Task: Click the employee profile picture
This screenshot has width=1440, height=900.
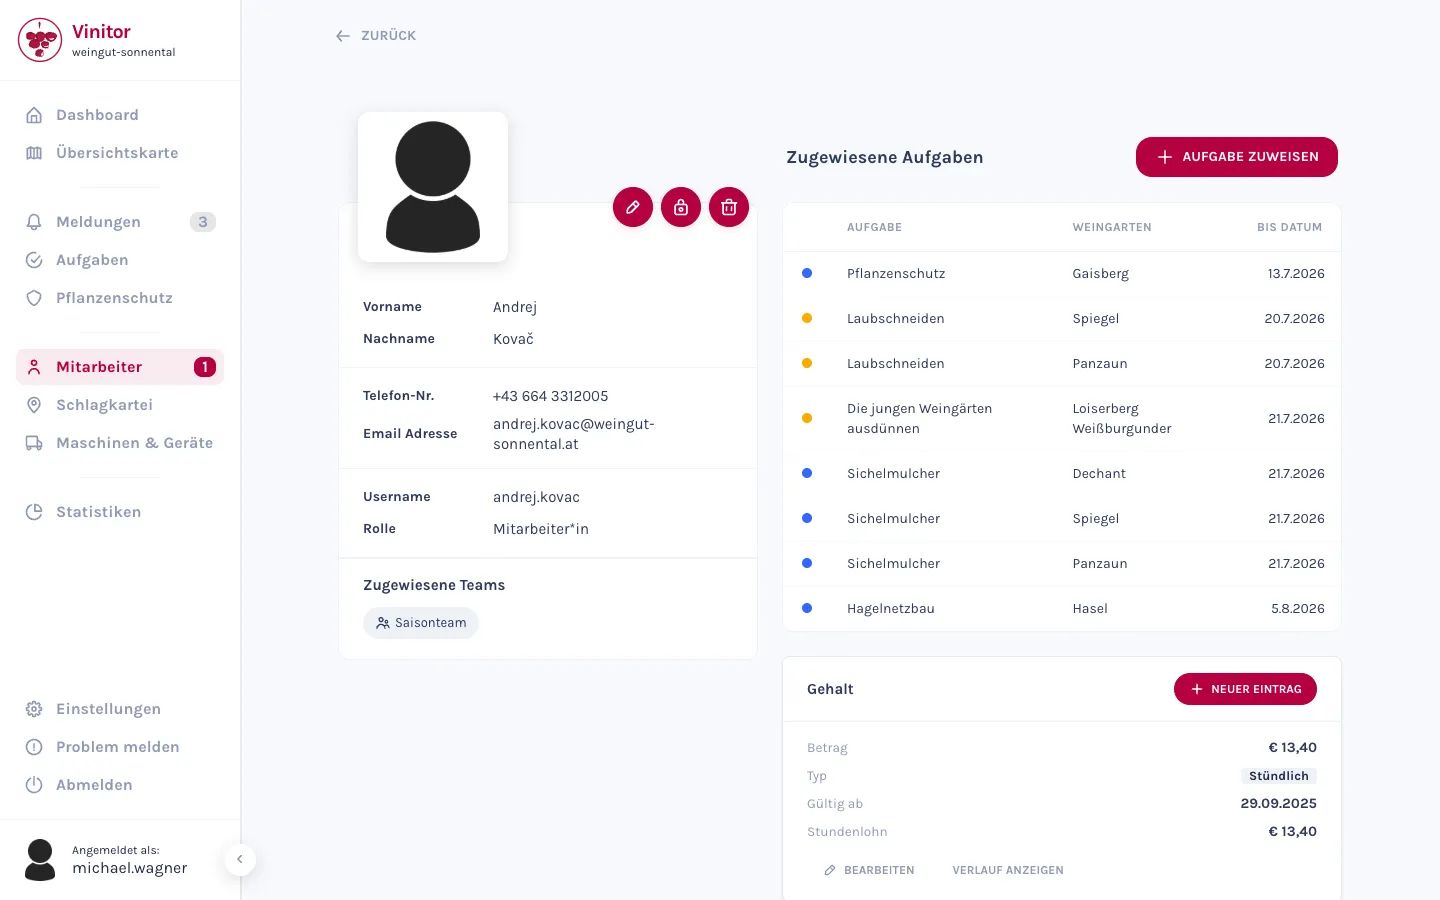Action: 433,187
